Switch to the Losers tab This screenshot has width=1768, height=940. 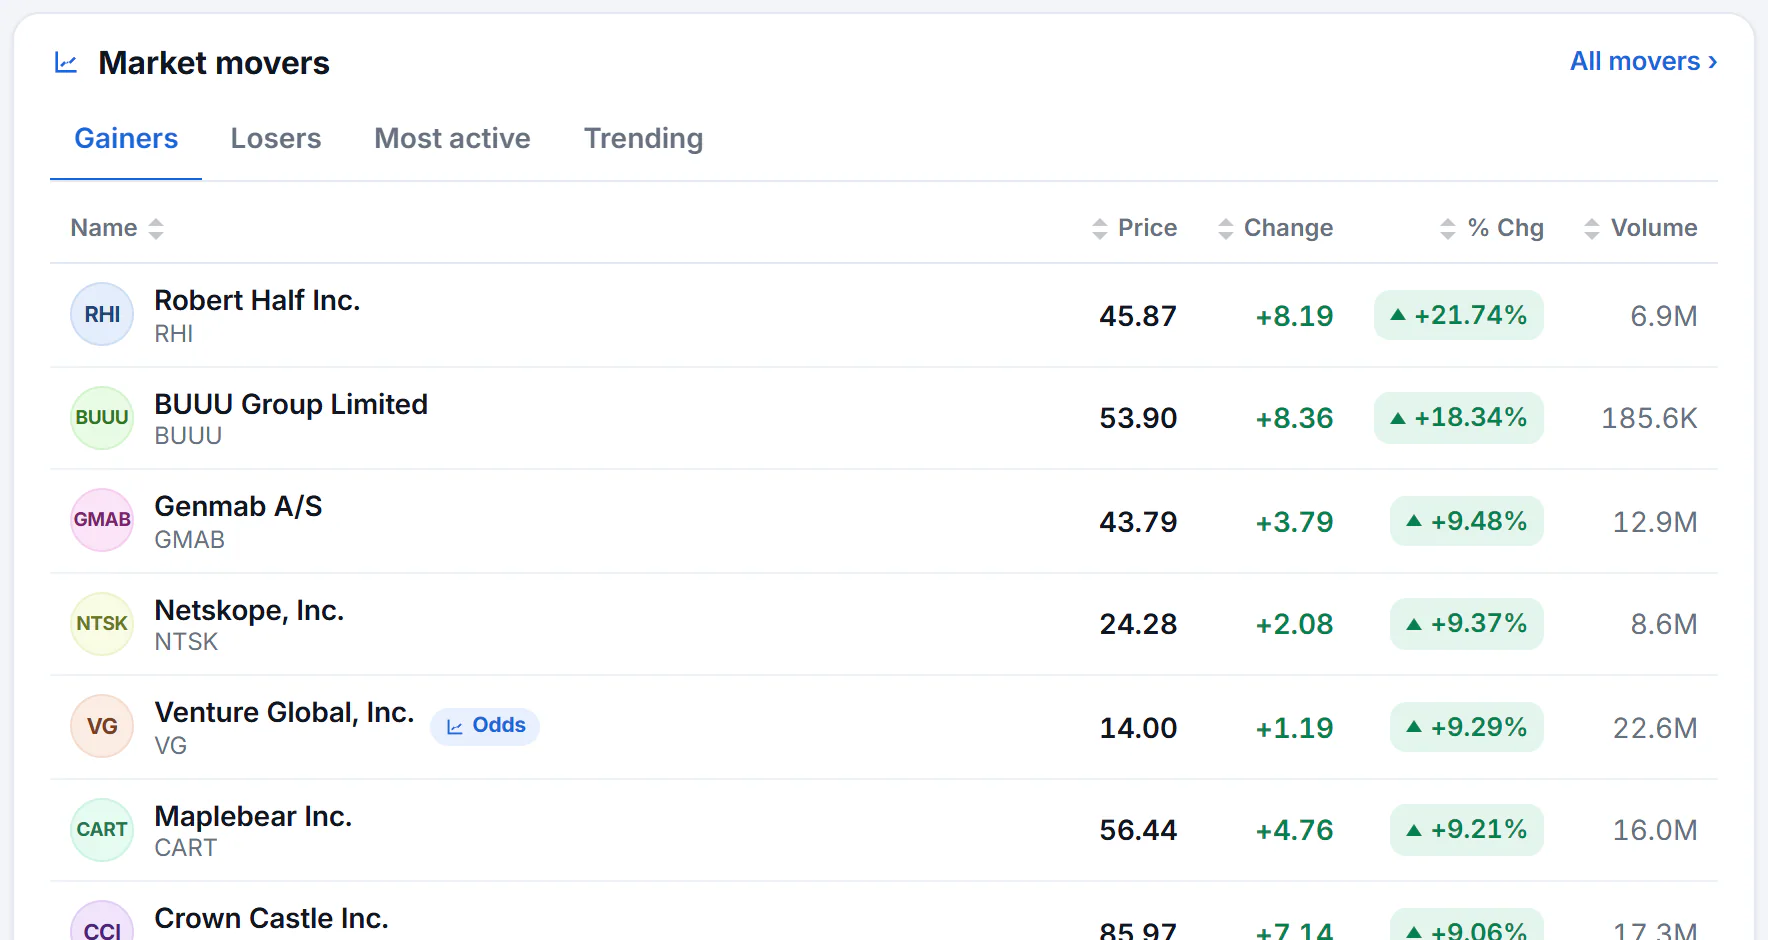276,138
